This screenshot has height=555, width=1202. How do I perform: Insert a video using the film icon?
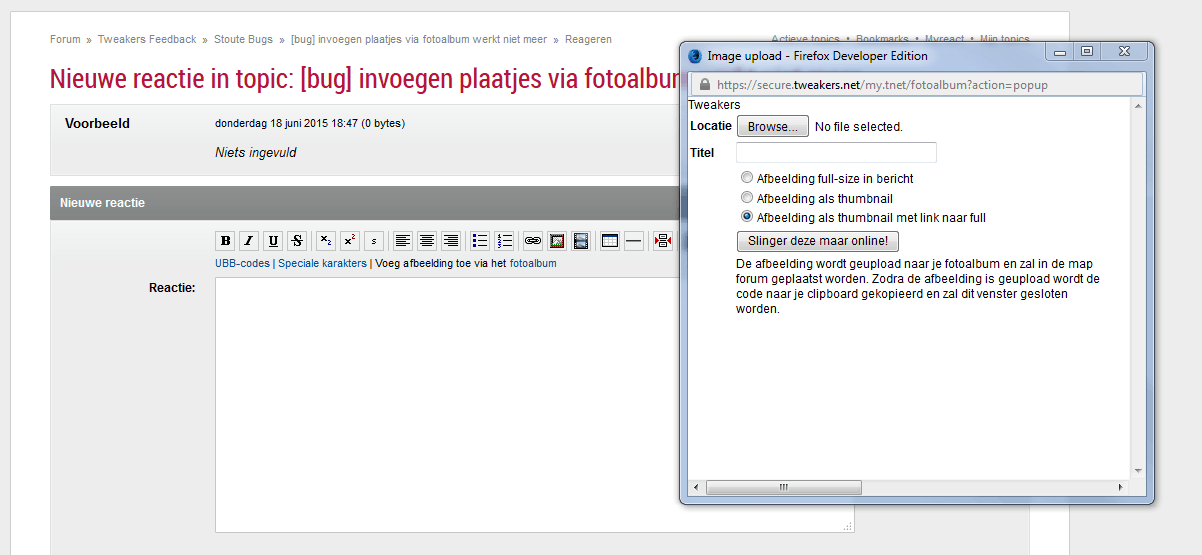pos(581,241)
